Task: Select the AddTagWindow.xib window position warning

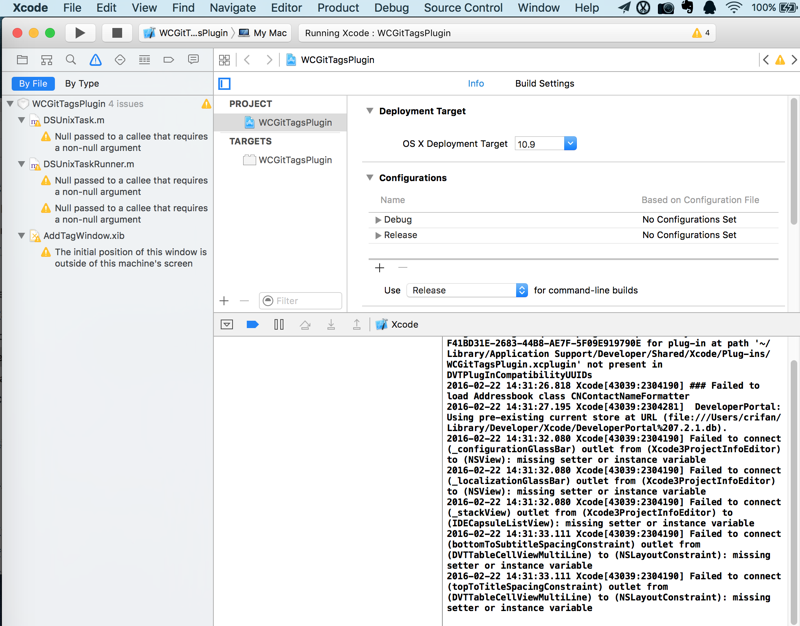Action: pyautogui.click(x=124, y=258)
